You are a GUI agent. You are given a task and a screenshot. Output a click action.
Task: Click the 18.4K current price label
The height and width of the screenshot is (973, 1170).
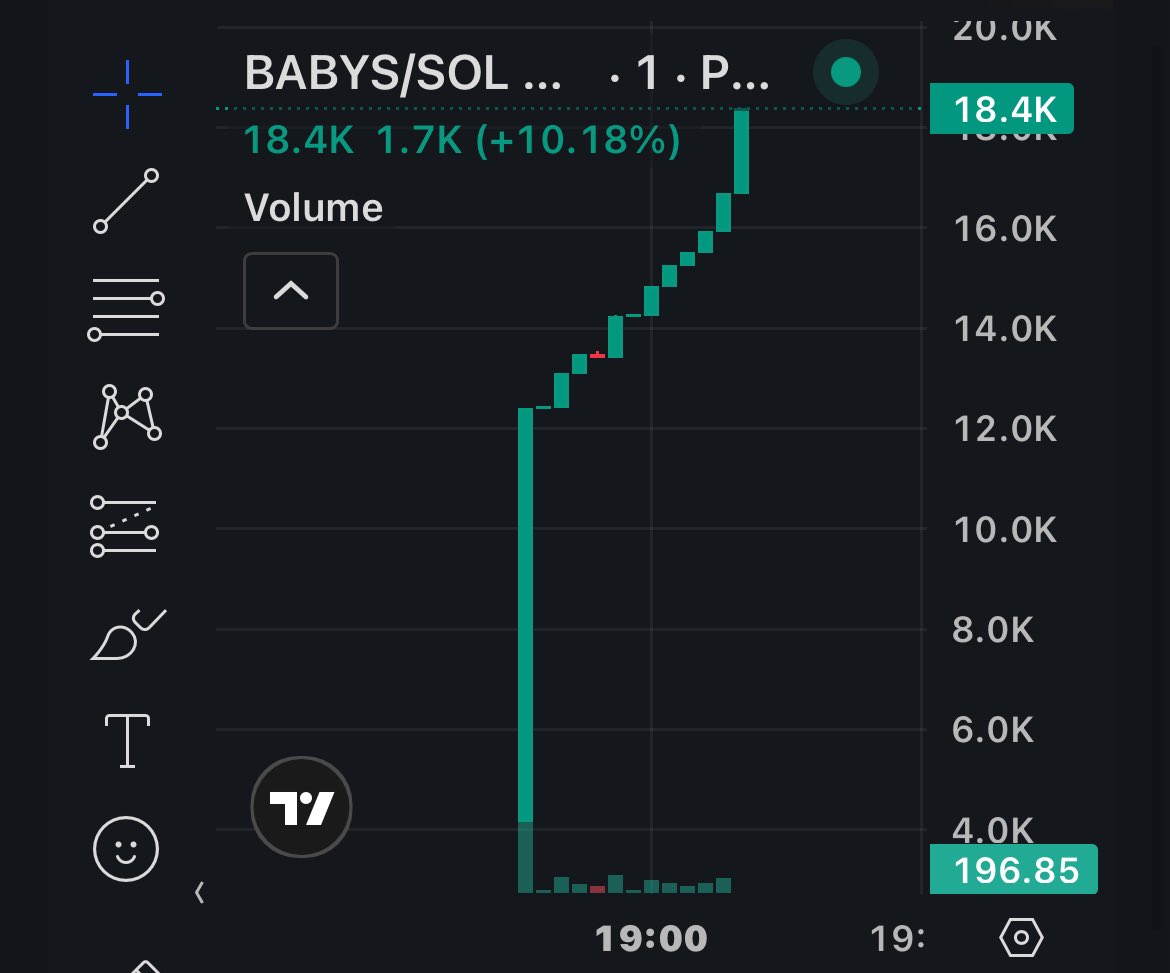click(x=1001, y=109)
